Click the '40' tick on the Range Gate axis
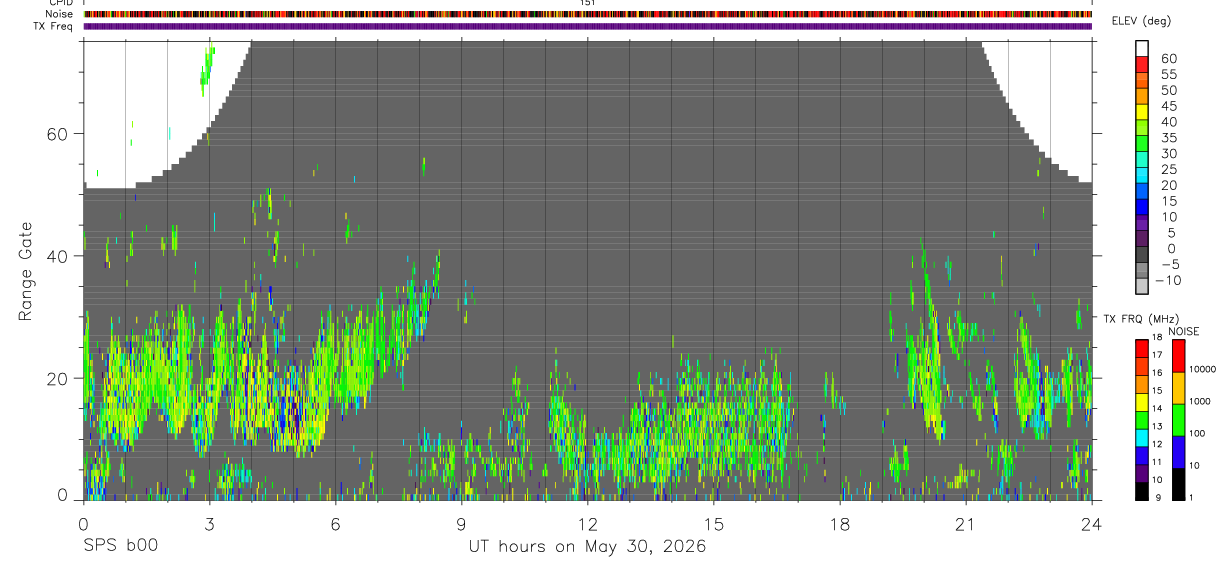The width and height of the screenshot is (1228, 567). 58,256
